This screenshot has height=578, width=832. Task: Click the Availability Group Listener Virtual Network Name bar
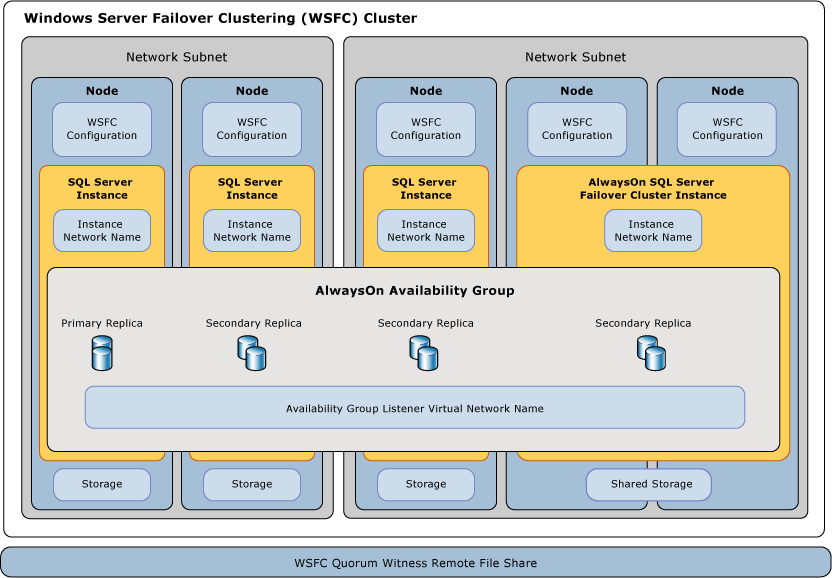pyautogui.click(x=415, y=408)
